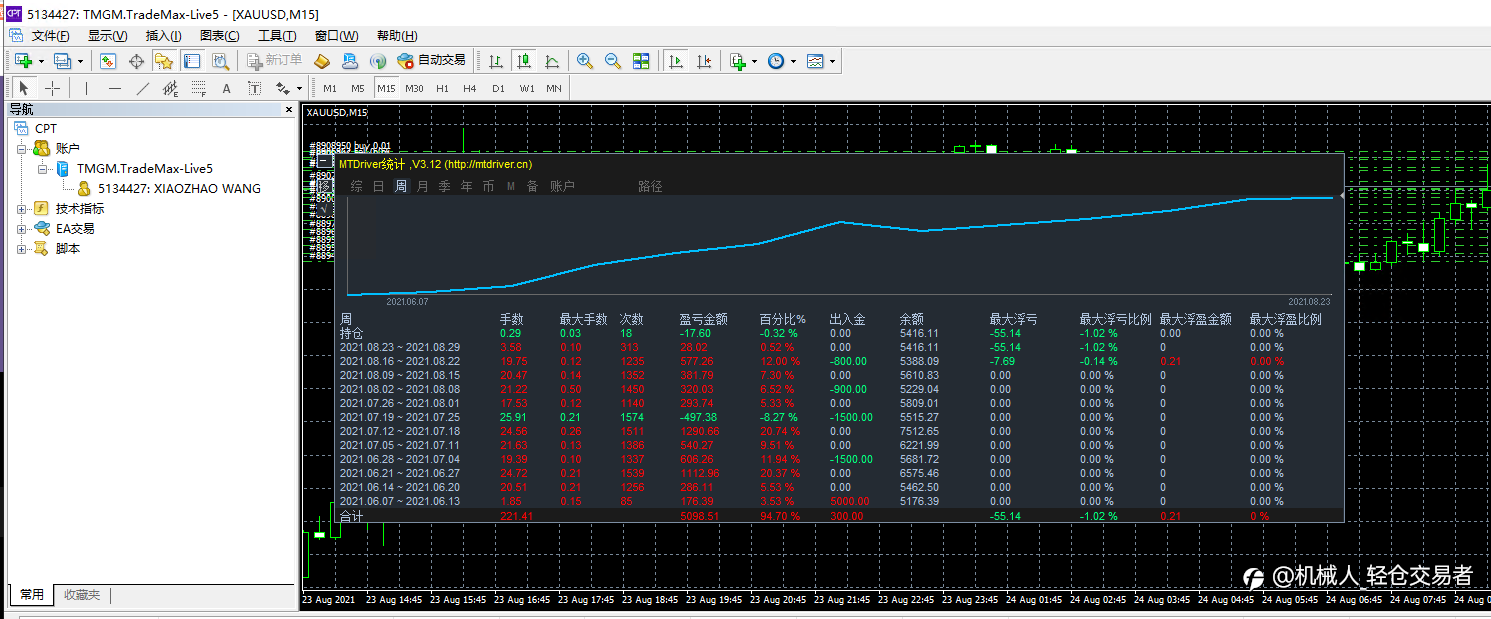
Task: Select TMGM.TradeMax-Live5 server entry
Action: coord(145,169)
